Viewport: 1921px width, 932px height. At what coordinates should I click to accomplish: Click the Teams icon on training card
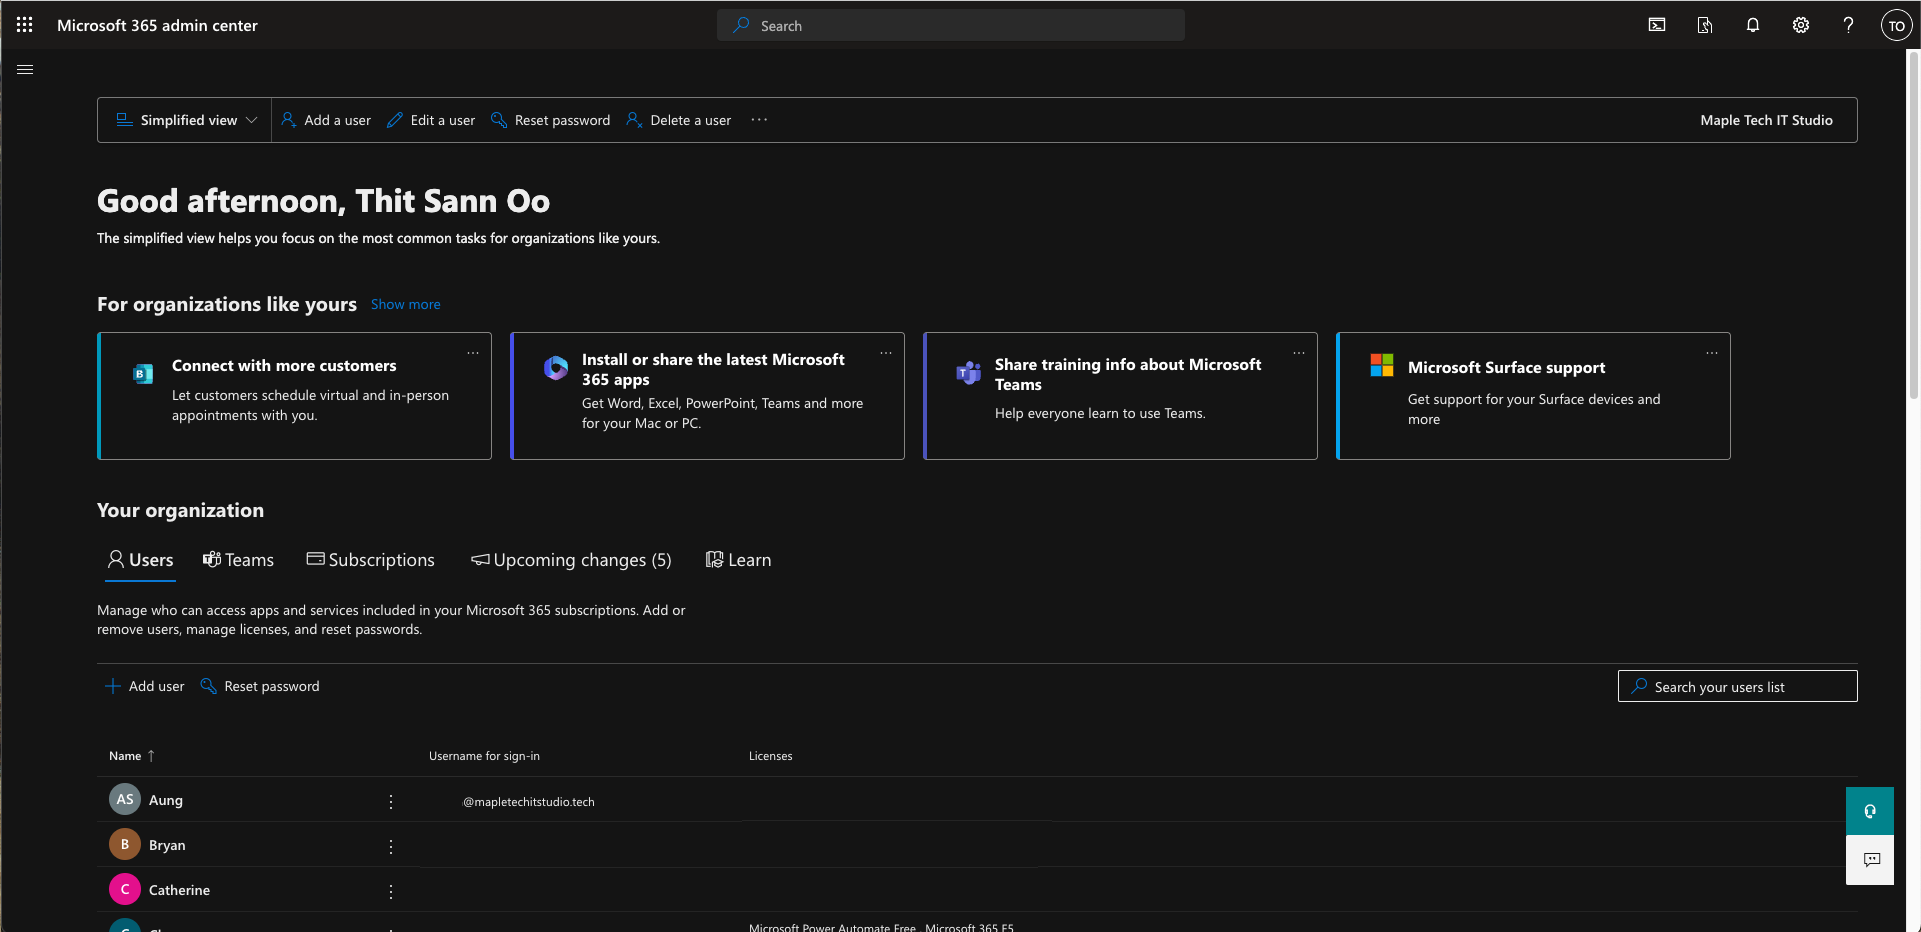(968, 373)
